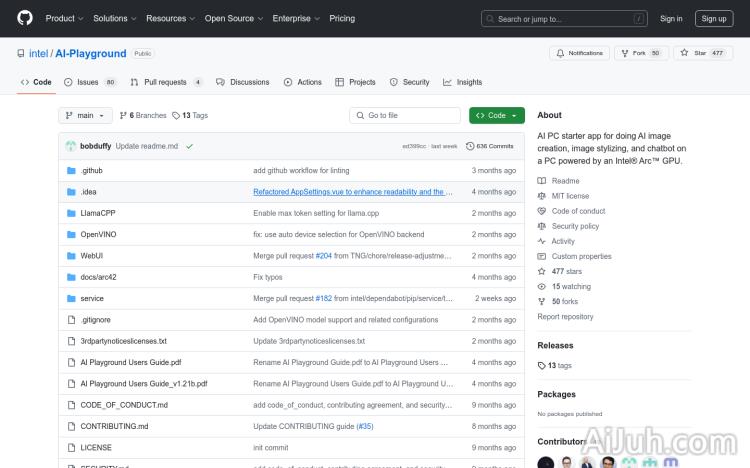The width and height of the screenshot is (750, 468).
Task: Switch to the Issues tab
Action: coord(88,82)
